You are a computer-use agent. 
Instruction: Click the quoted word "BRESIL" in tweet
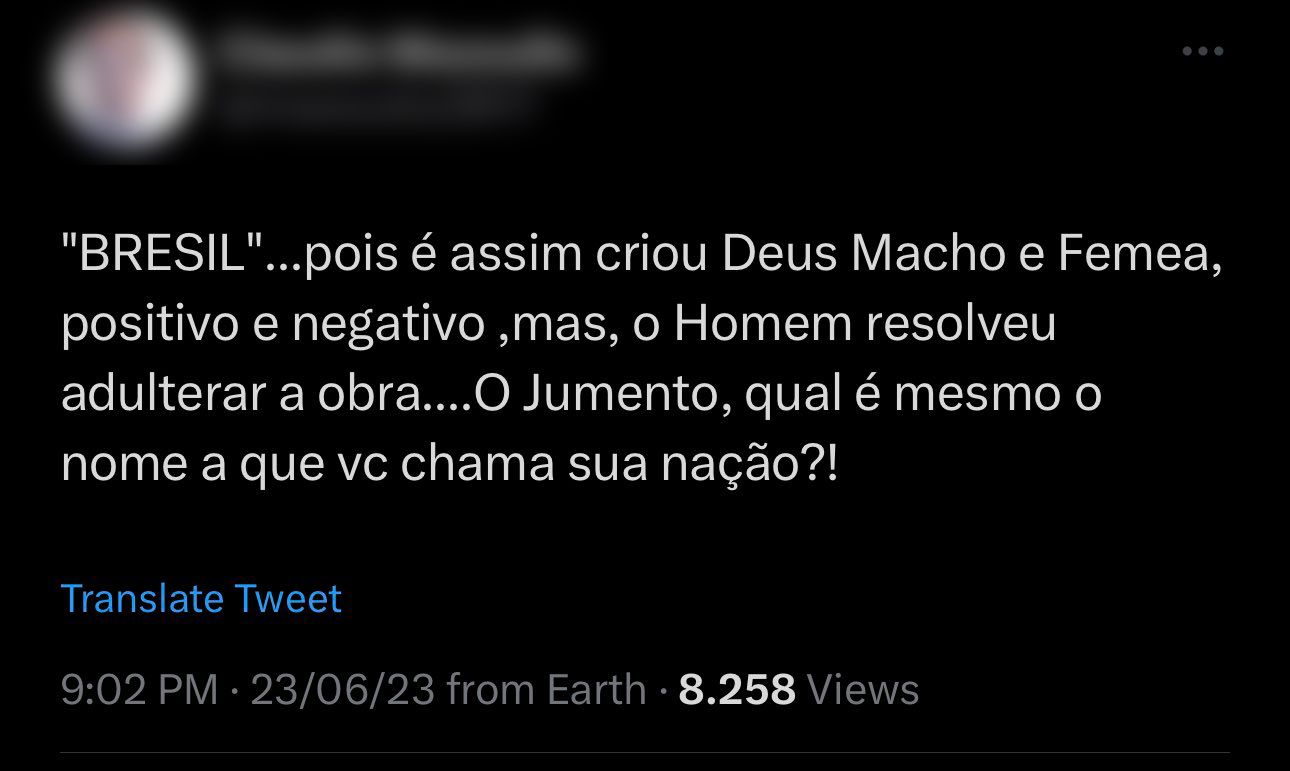pos(163,256)
